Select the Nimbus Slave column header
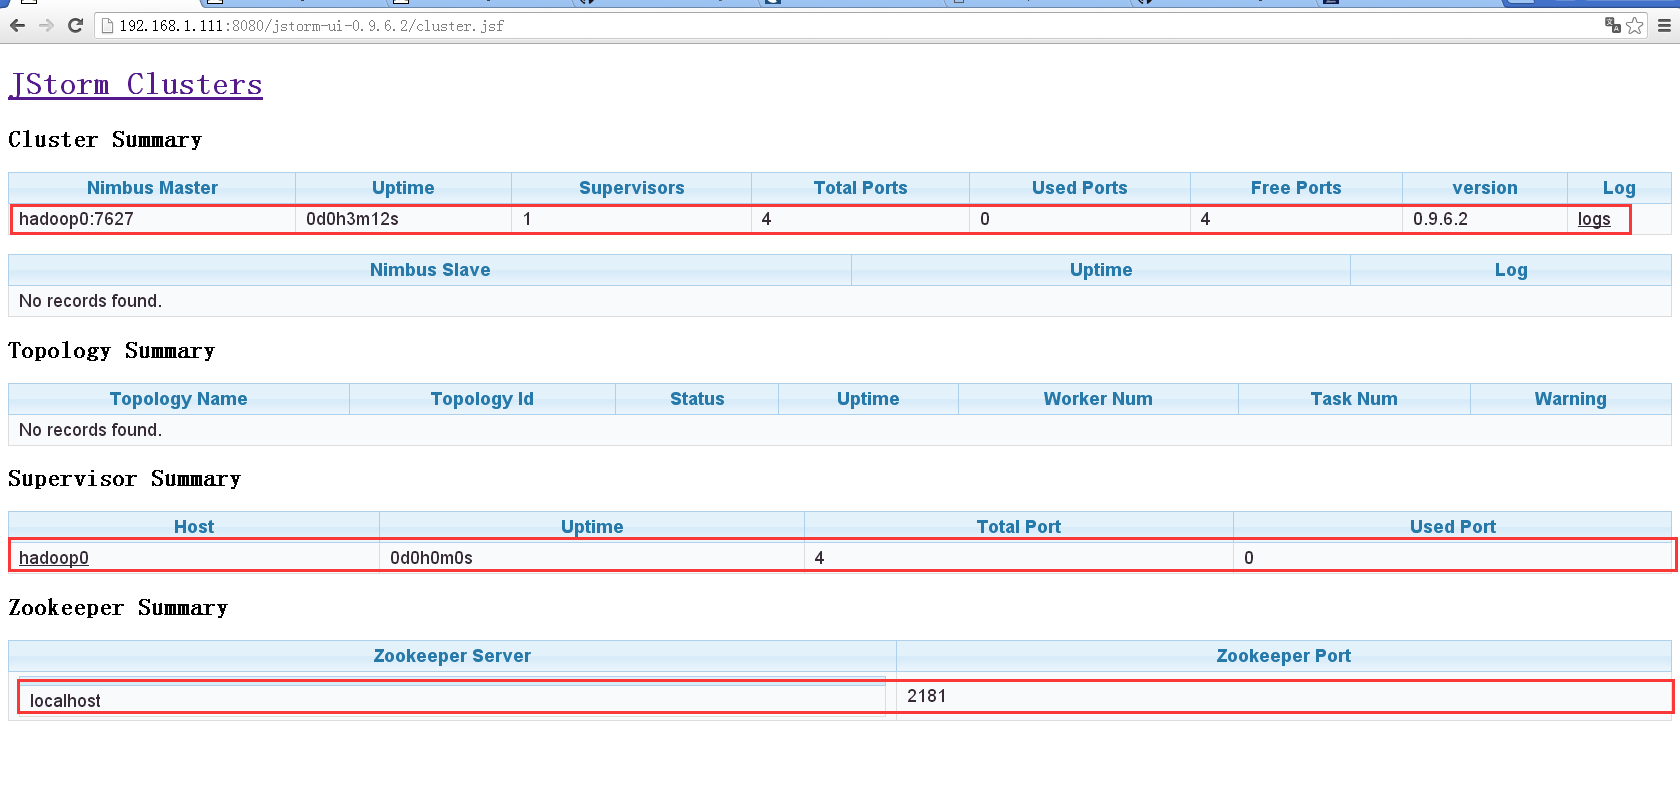1680x796 pixels. point(430,270)
